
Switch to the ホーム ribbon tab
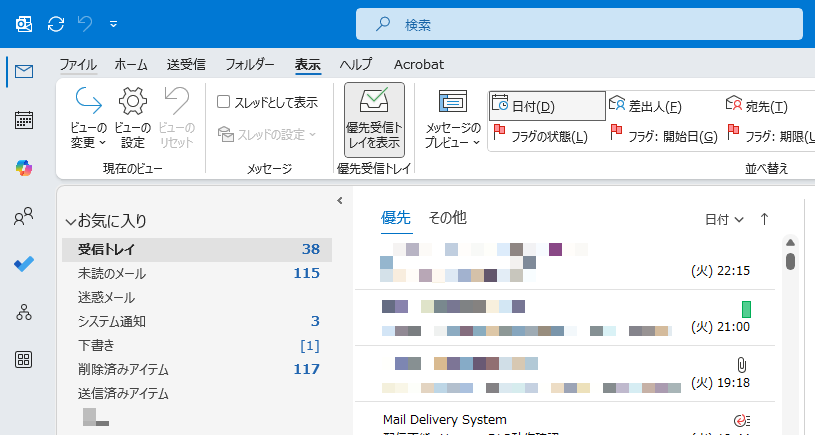(131, 64)
